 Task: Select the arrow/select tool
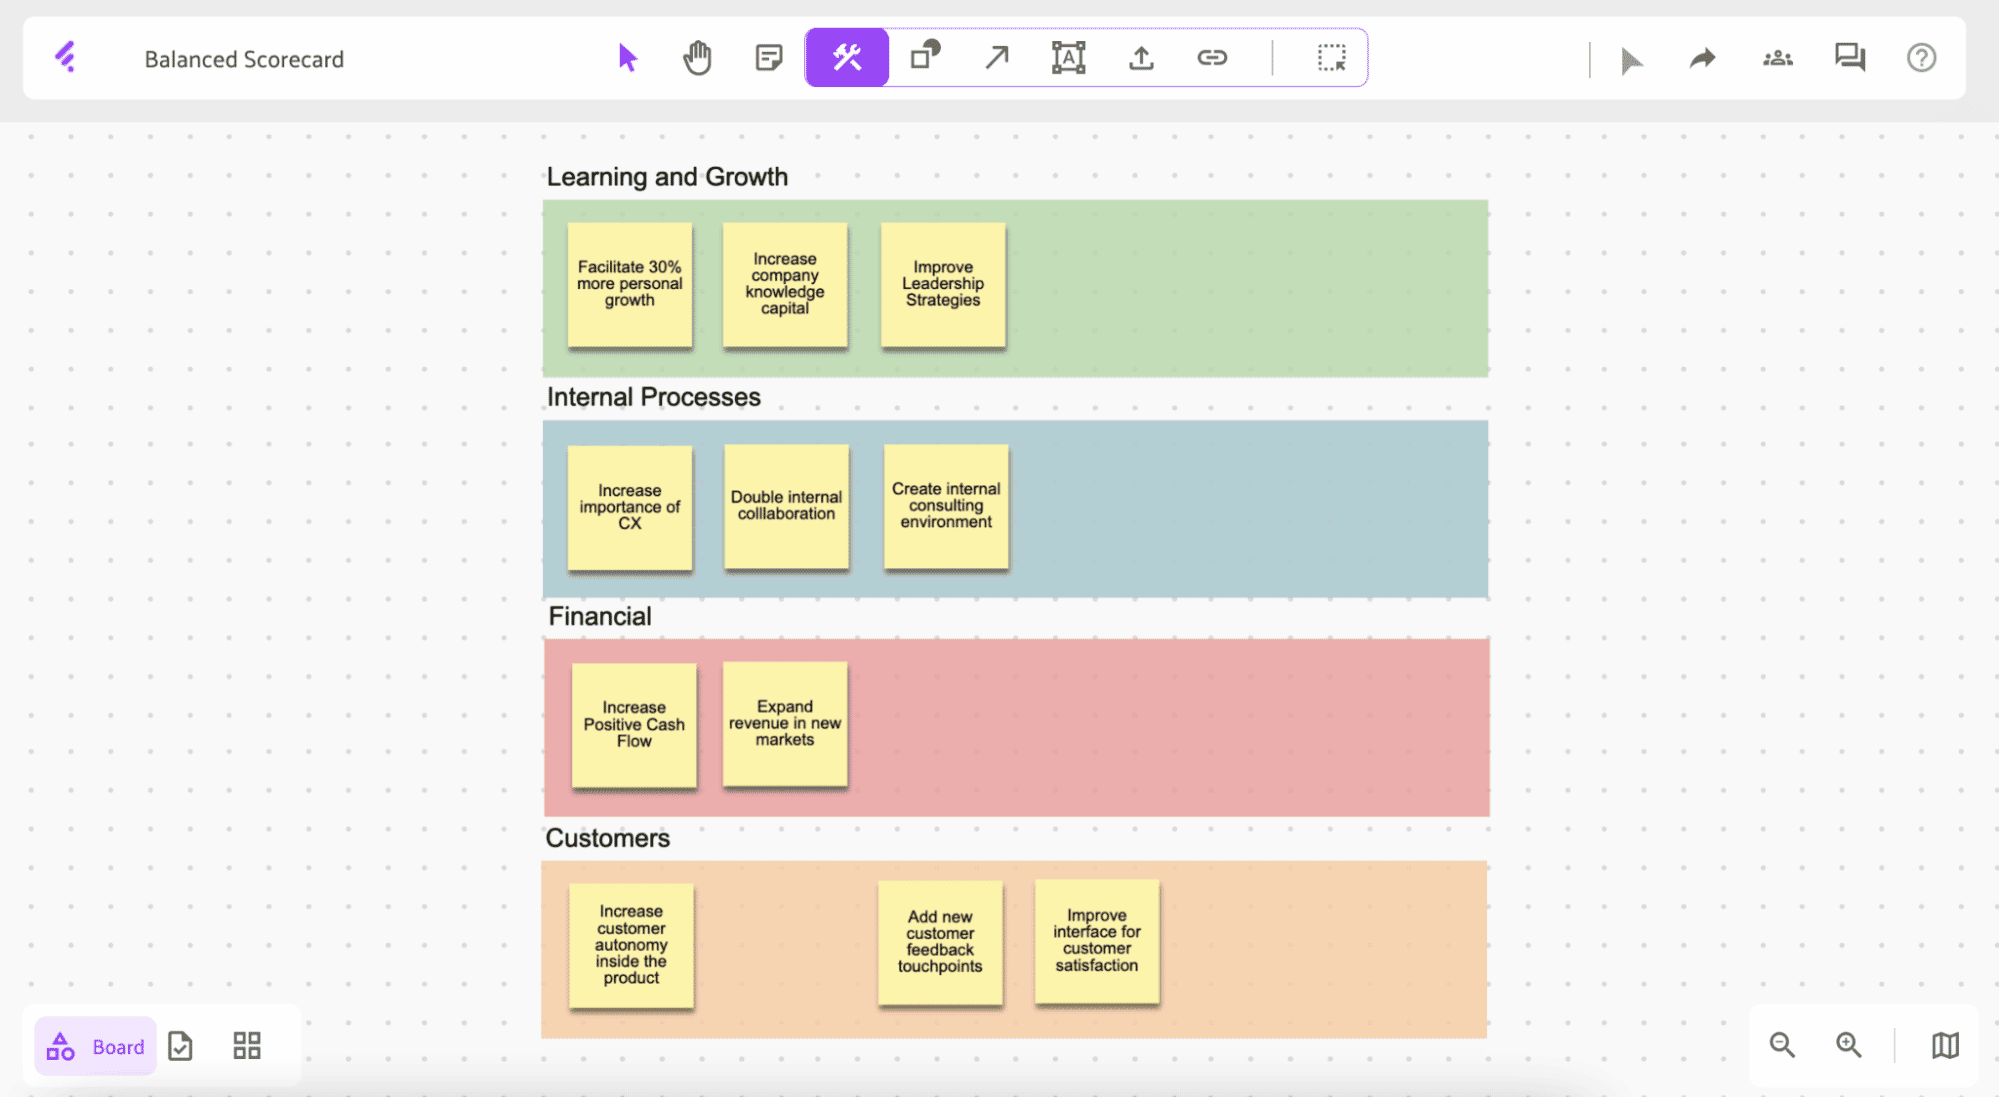click(x=624, y=57)
